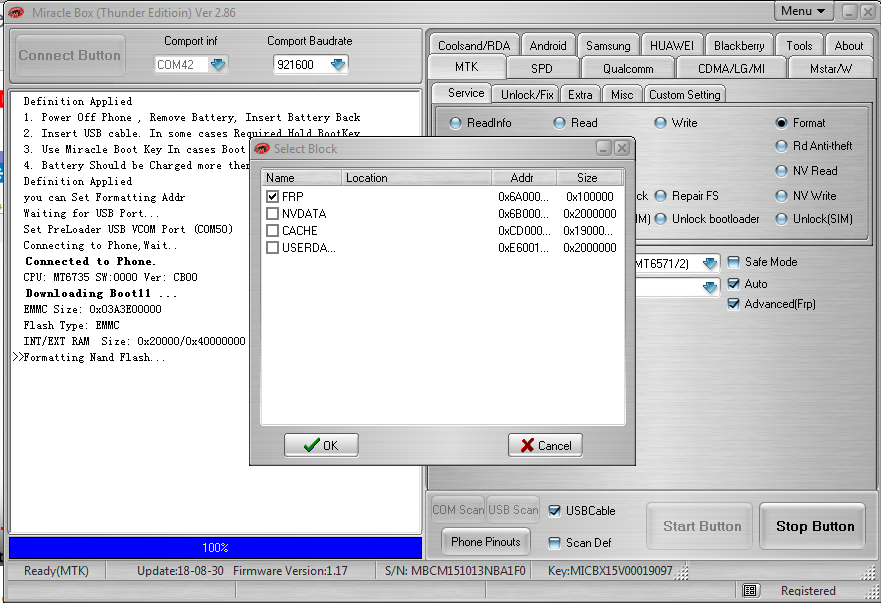This screenshot has width=881, height=603.
Task: Switch to the HUAWEI tab
Action: click(671, 46)
